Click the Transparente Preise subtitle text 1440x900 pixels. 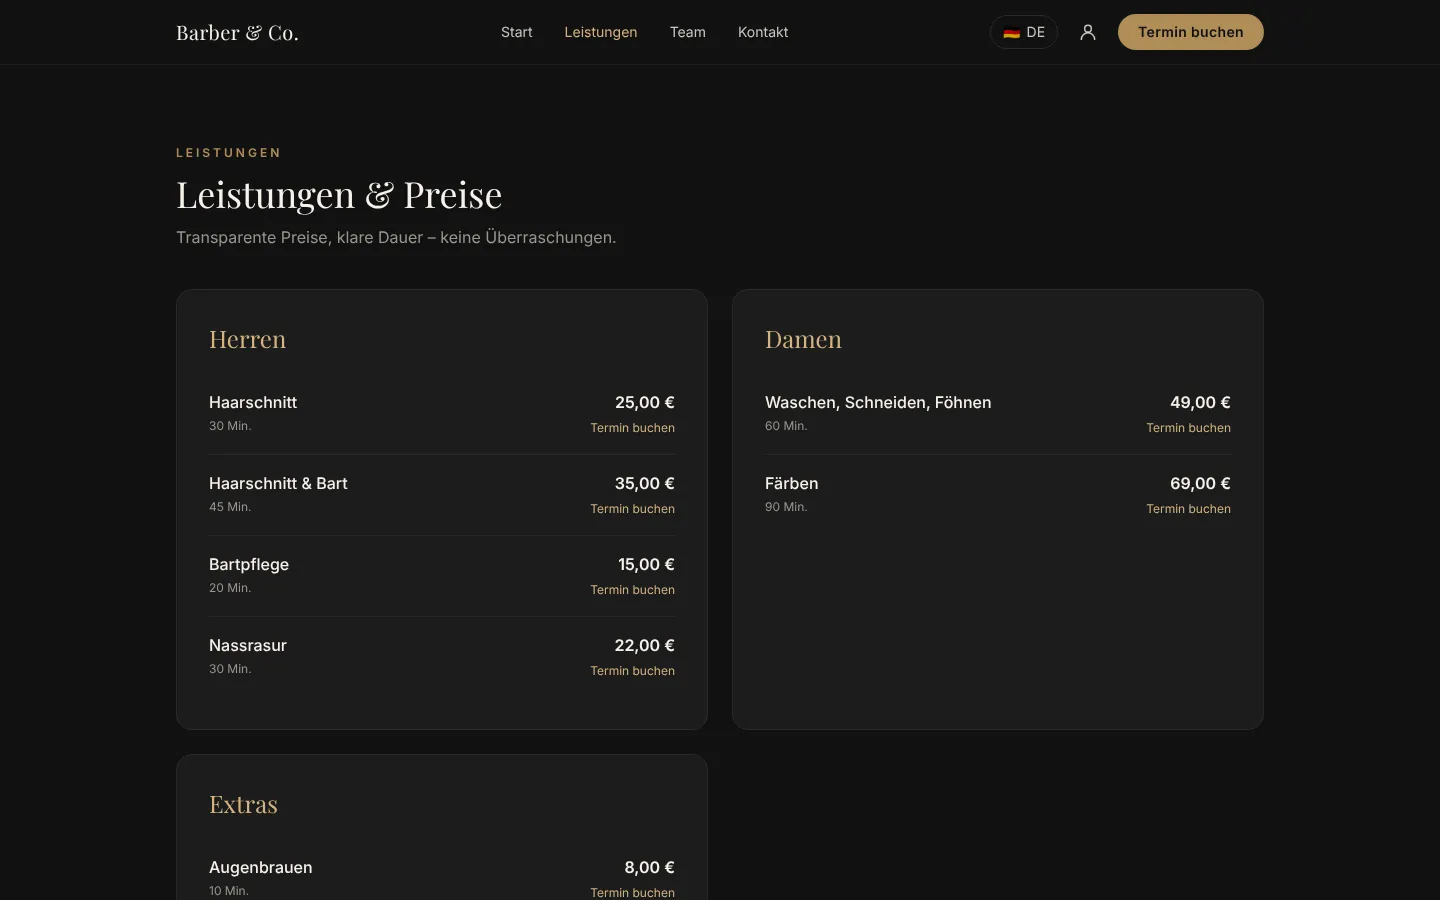[x=396, y=237]
